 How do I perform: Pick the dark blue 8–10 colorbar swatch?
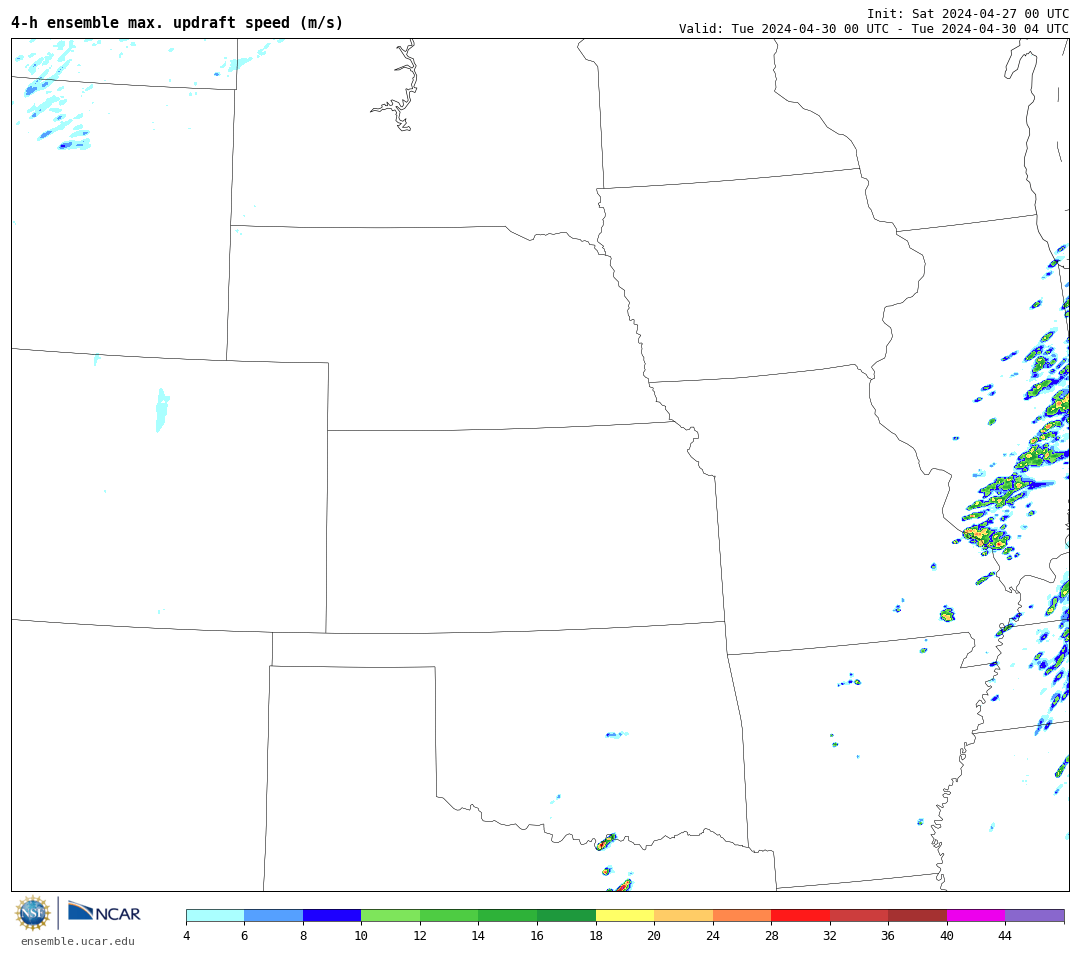(x=332, y=915)
